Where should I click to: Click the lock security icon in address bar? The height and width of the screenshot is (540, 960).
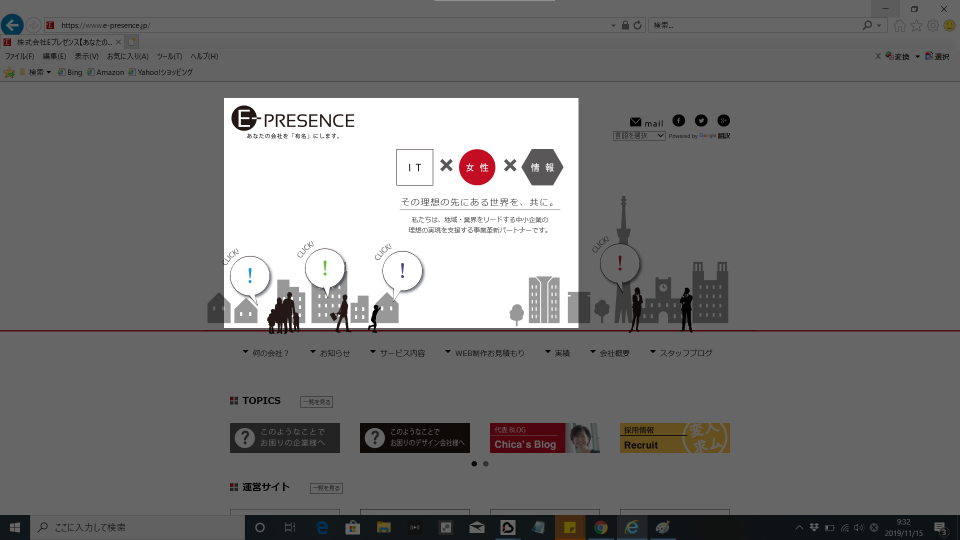click(625, 25)
